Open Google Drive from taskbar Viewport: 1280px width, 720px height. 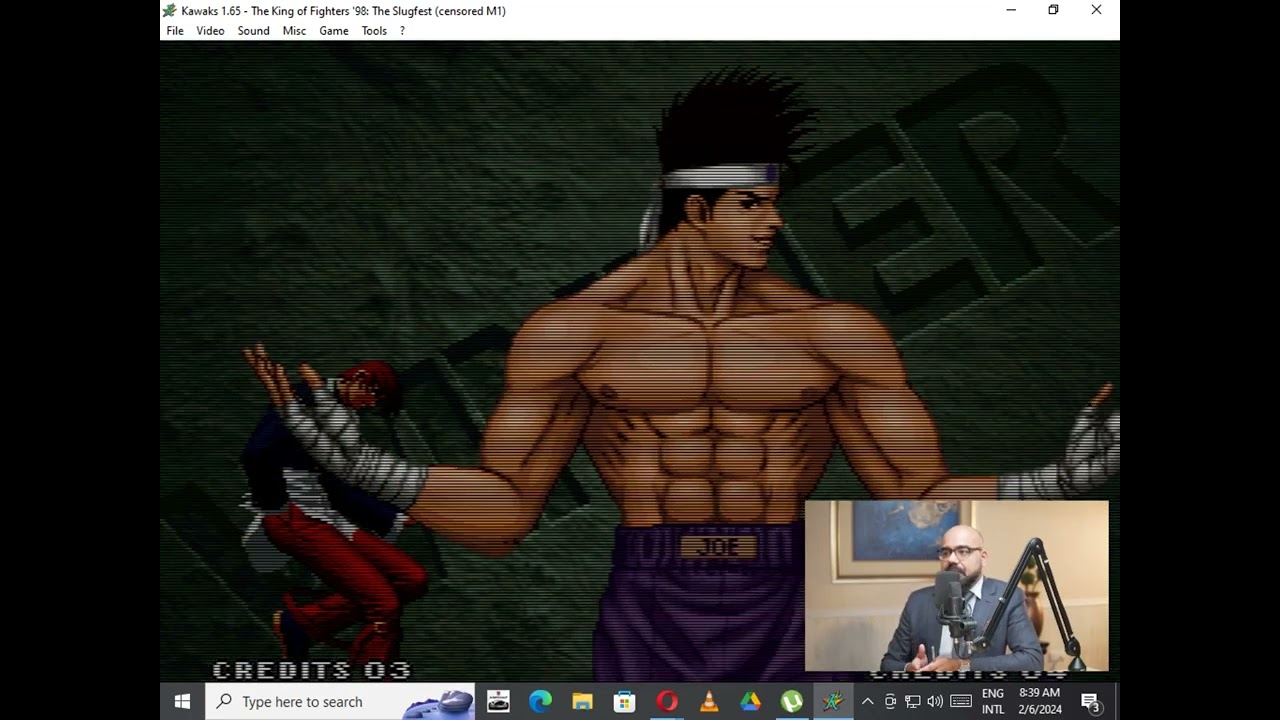tap(750, 702)
